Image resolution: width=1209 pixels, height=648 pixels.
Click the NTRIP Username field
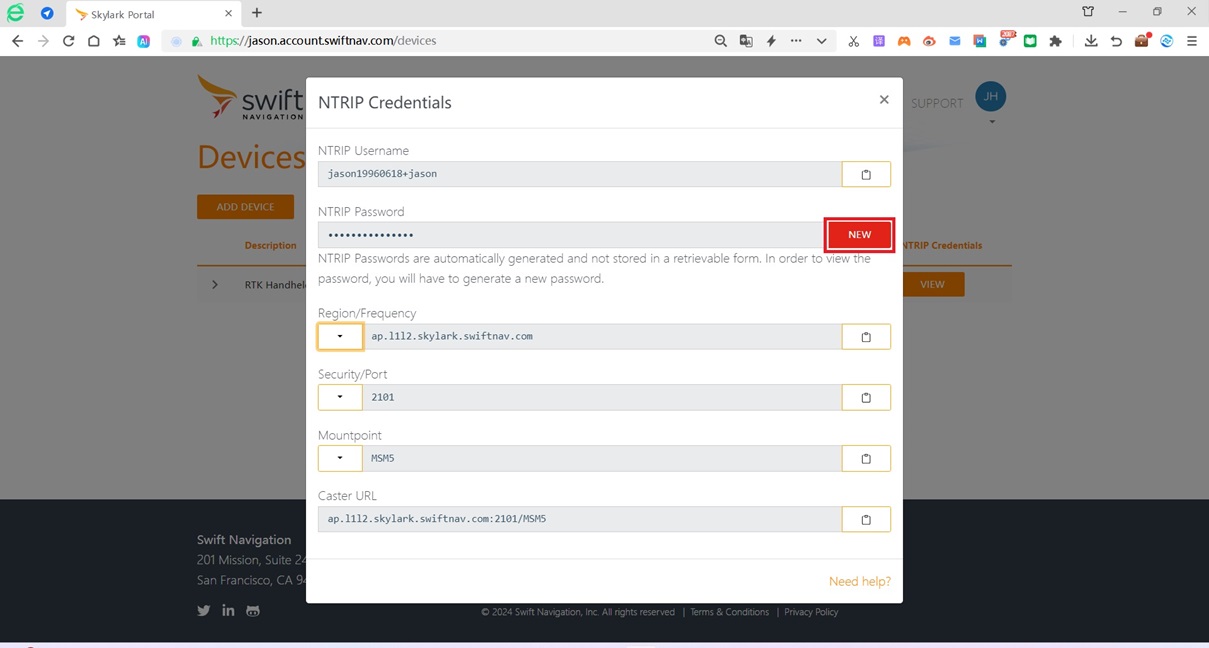coord(580,174)
